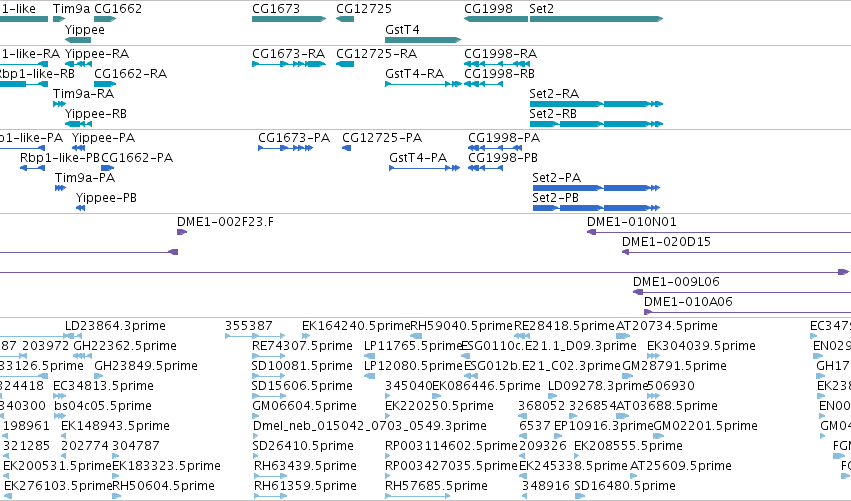The image size is (851, 501).
Task: Open EST AT20734.5prime
Action: point(623,337)
